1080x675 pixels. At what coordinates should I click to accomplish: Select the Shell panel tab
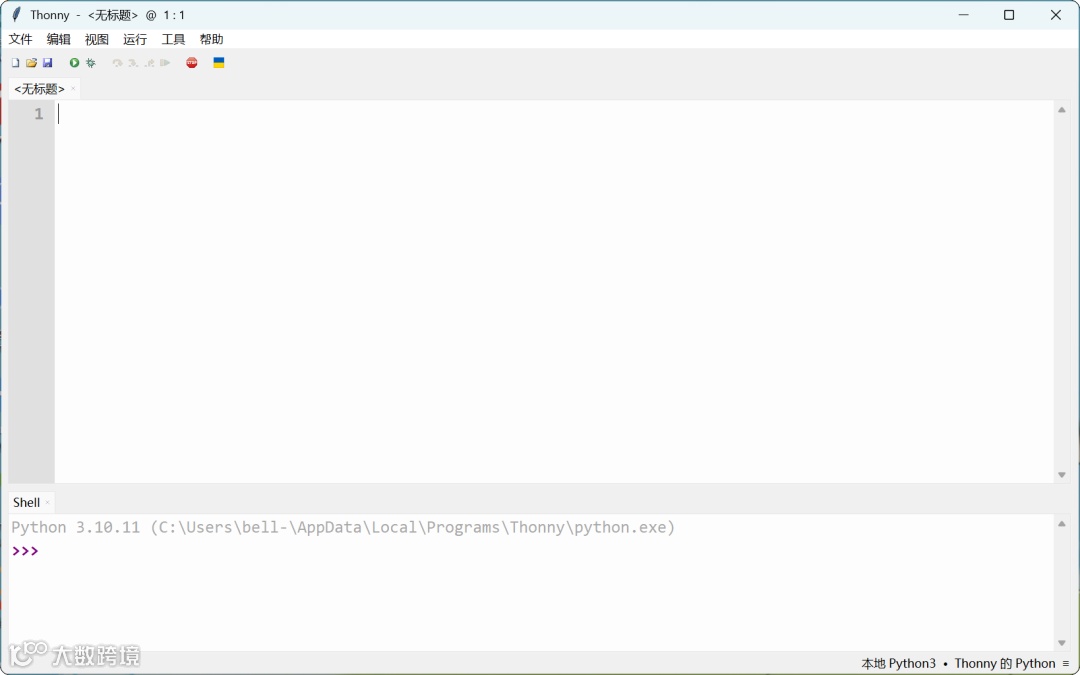26,502
